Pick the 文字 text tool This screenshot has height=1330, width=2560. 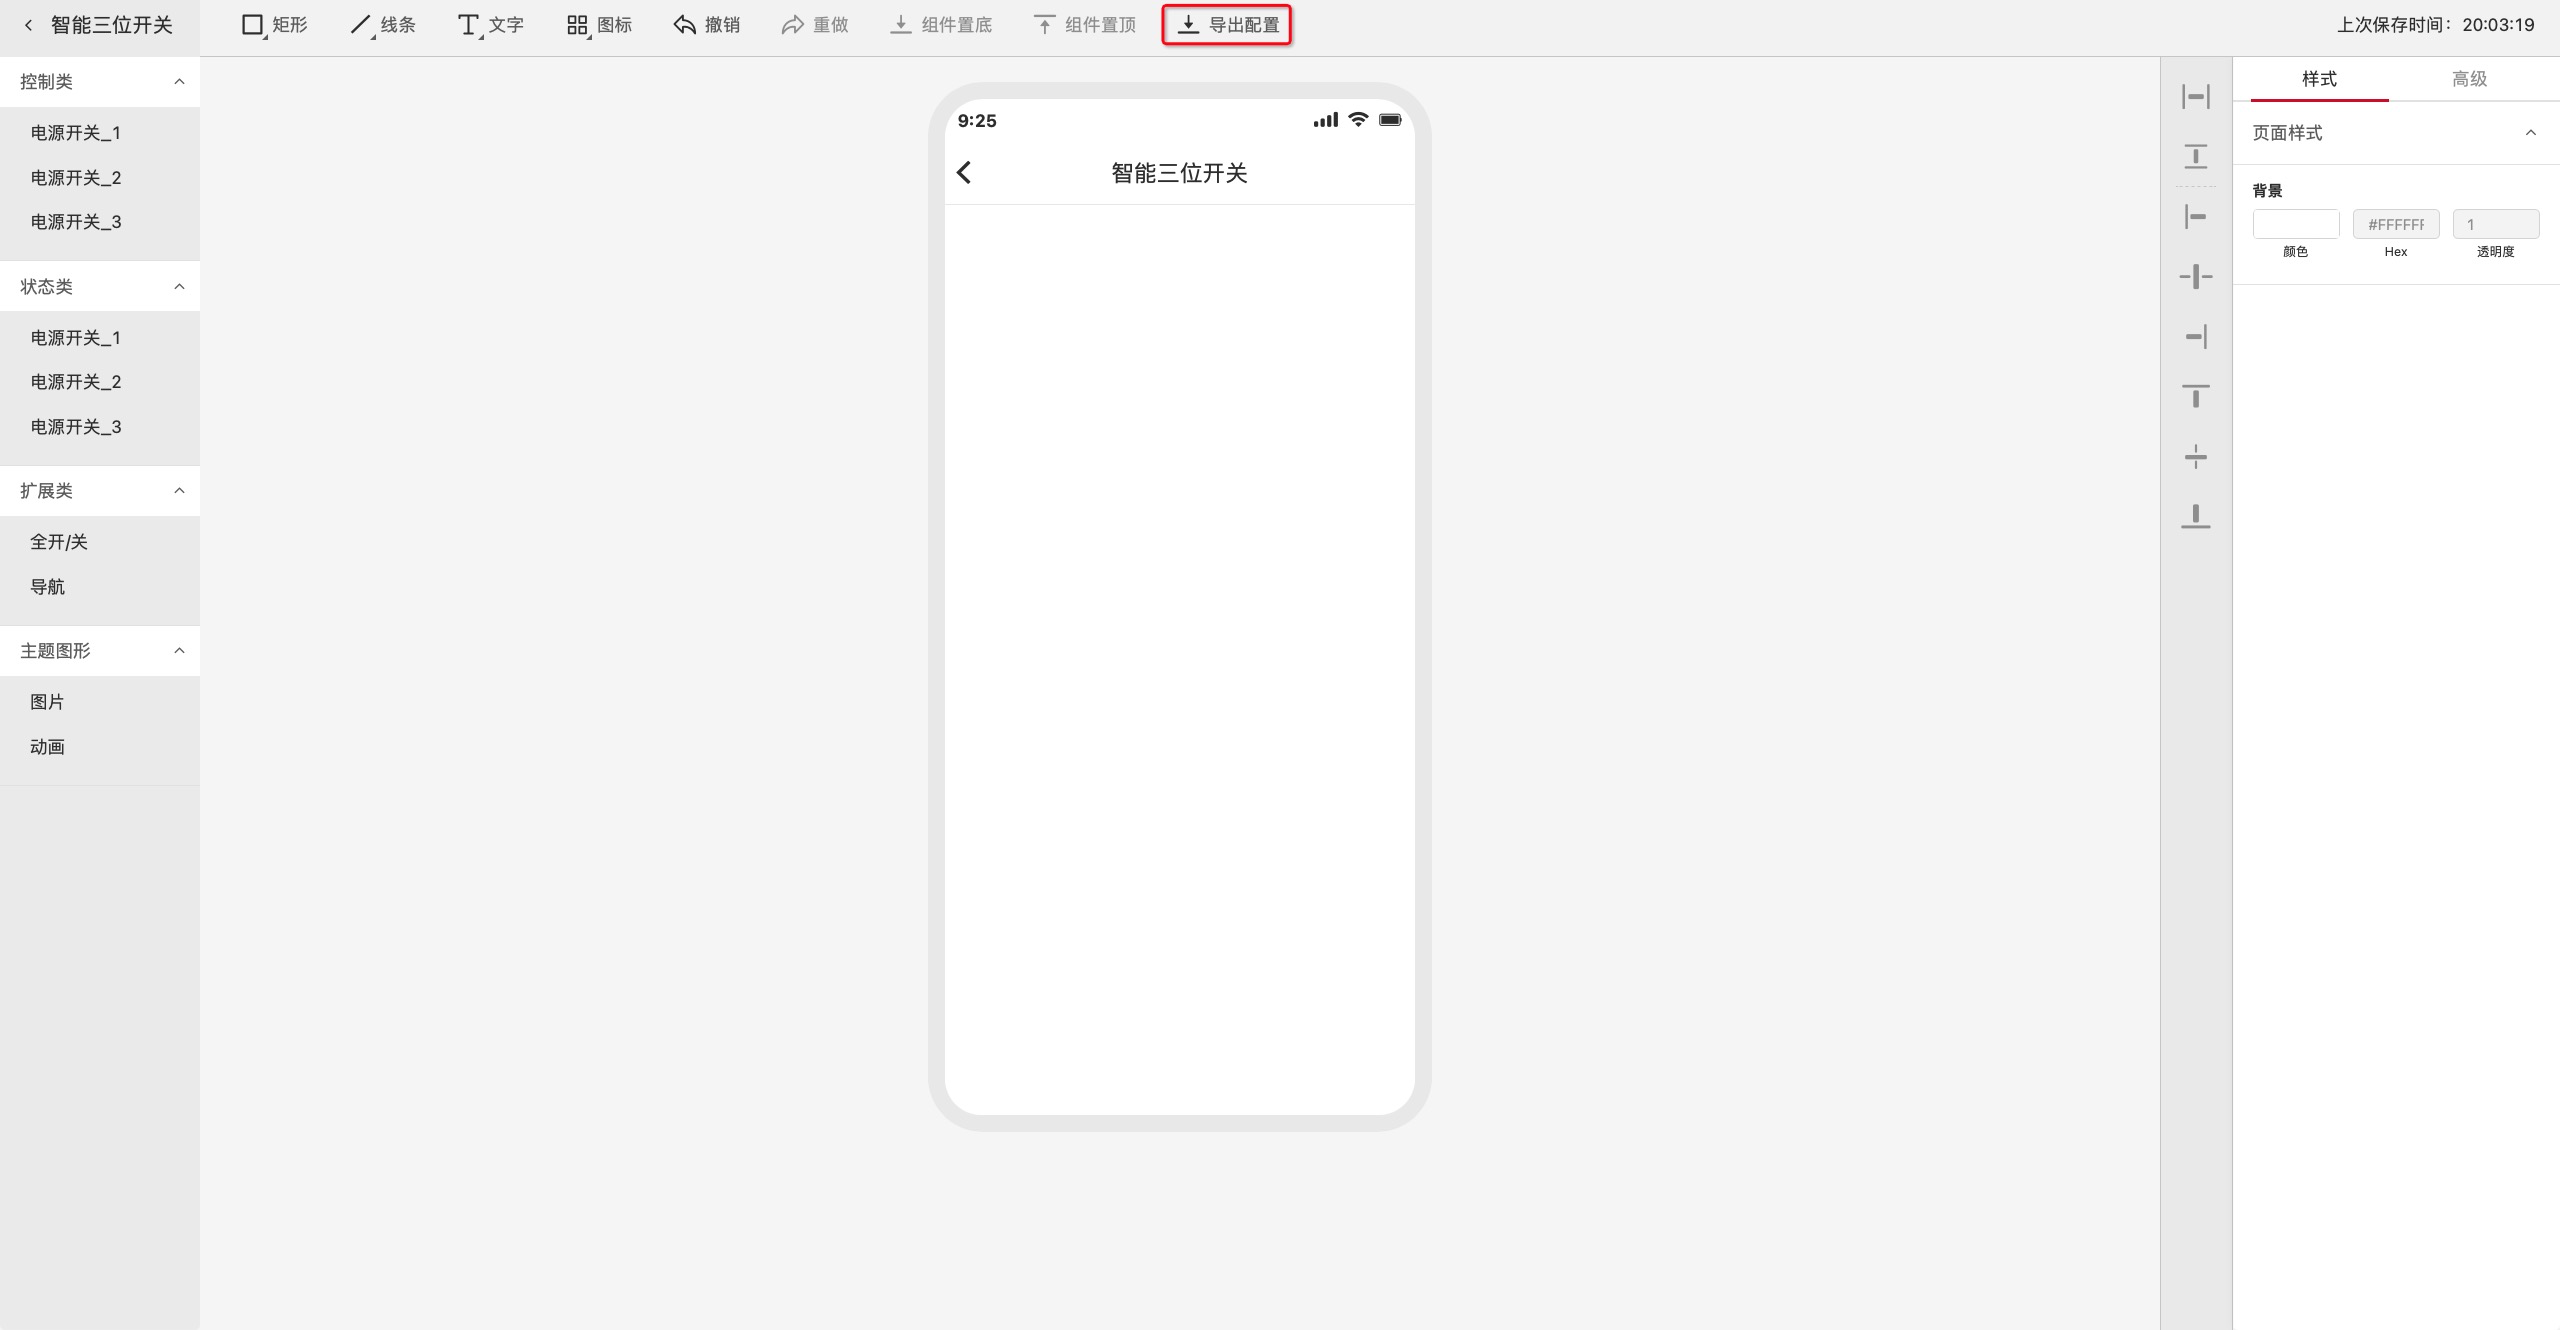tap(490, 25)
